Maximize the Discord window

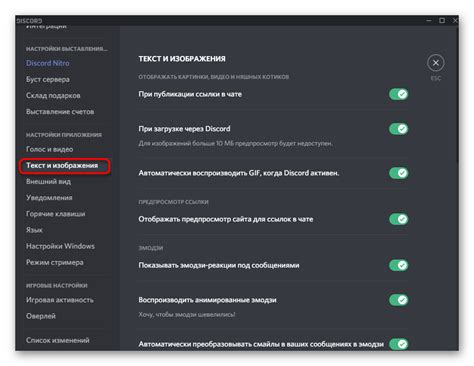point(442,21)
